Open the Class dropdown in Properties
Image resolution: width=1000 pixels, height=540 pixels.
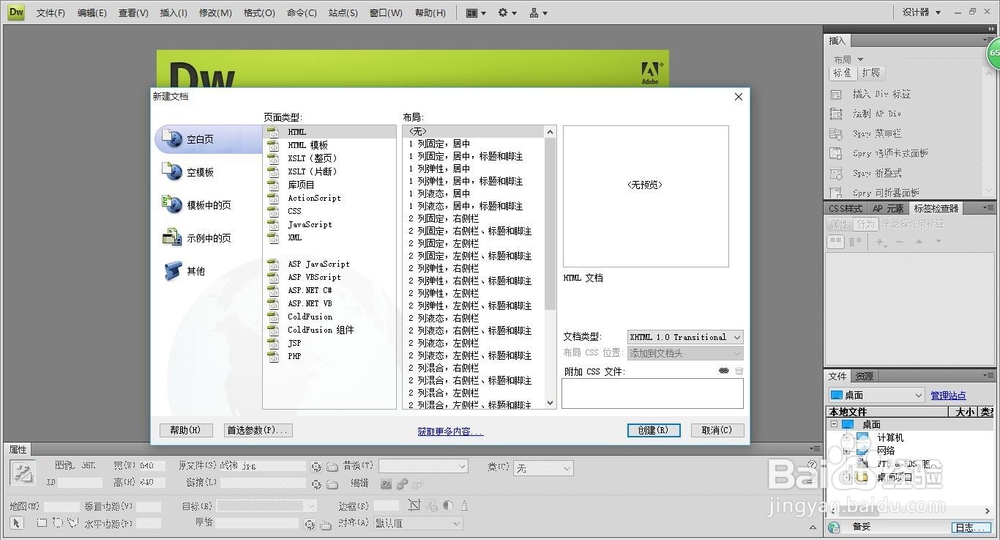click(541, 469)
